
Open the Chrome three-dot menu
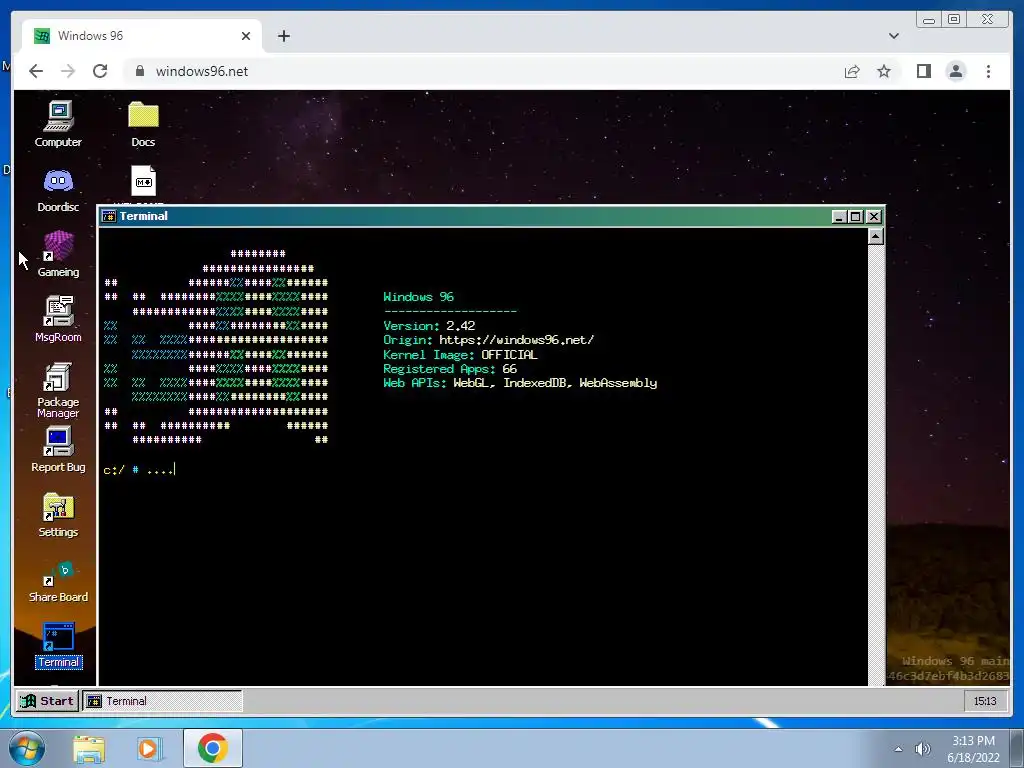988,71
